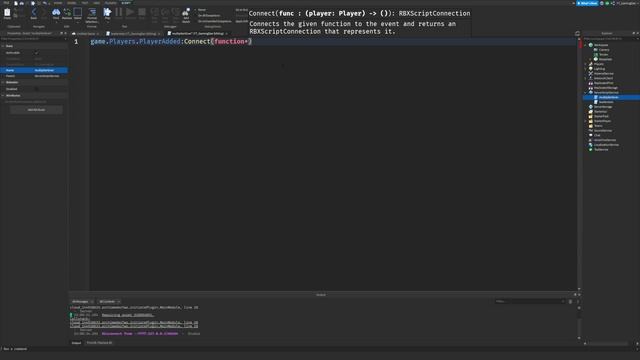The height and width of the screenshot is (360, 640).
Task: Select StarterPlayer in Explorer
Action: 602,121
